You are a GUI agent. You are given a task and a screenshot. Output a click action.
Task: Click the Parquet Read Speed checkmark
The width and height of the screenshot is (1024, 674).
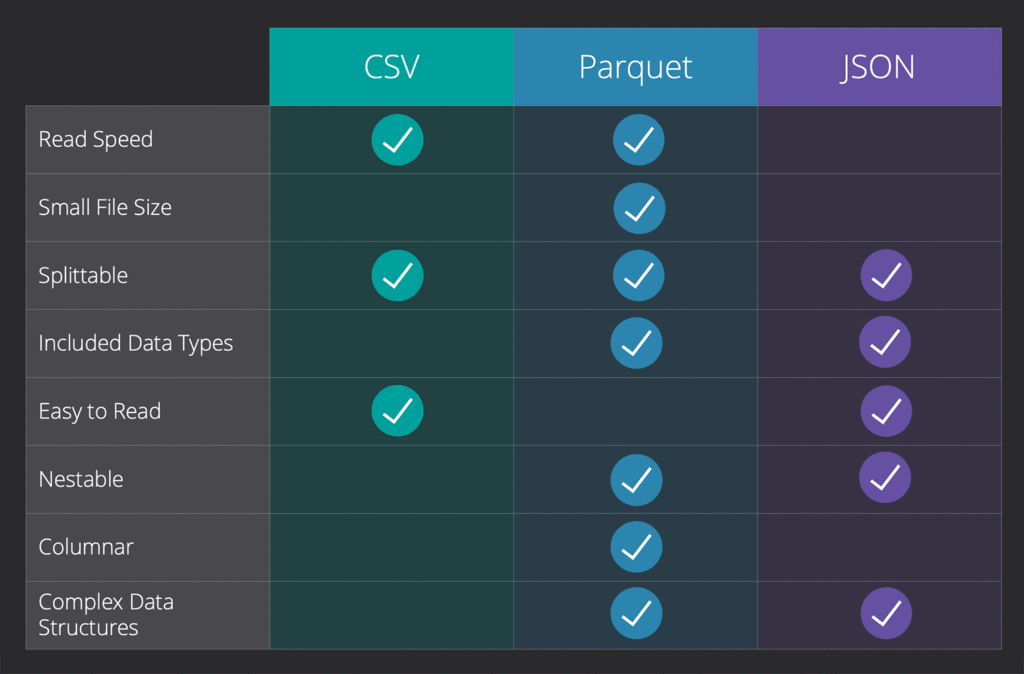[x=639, y=140]
